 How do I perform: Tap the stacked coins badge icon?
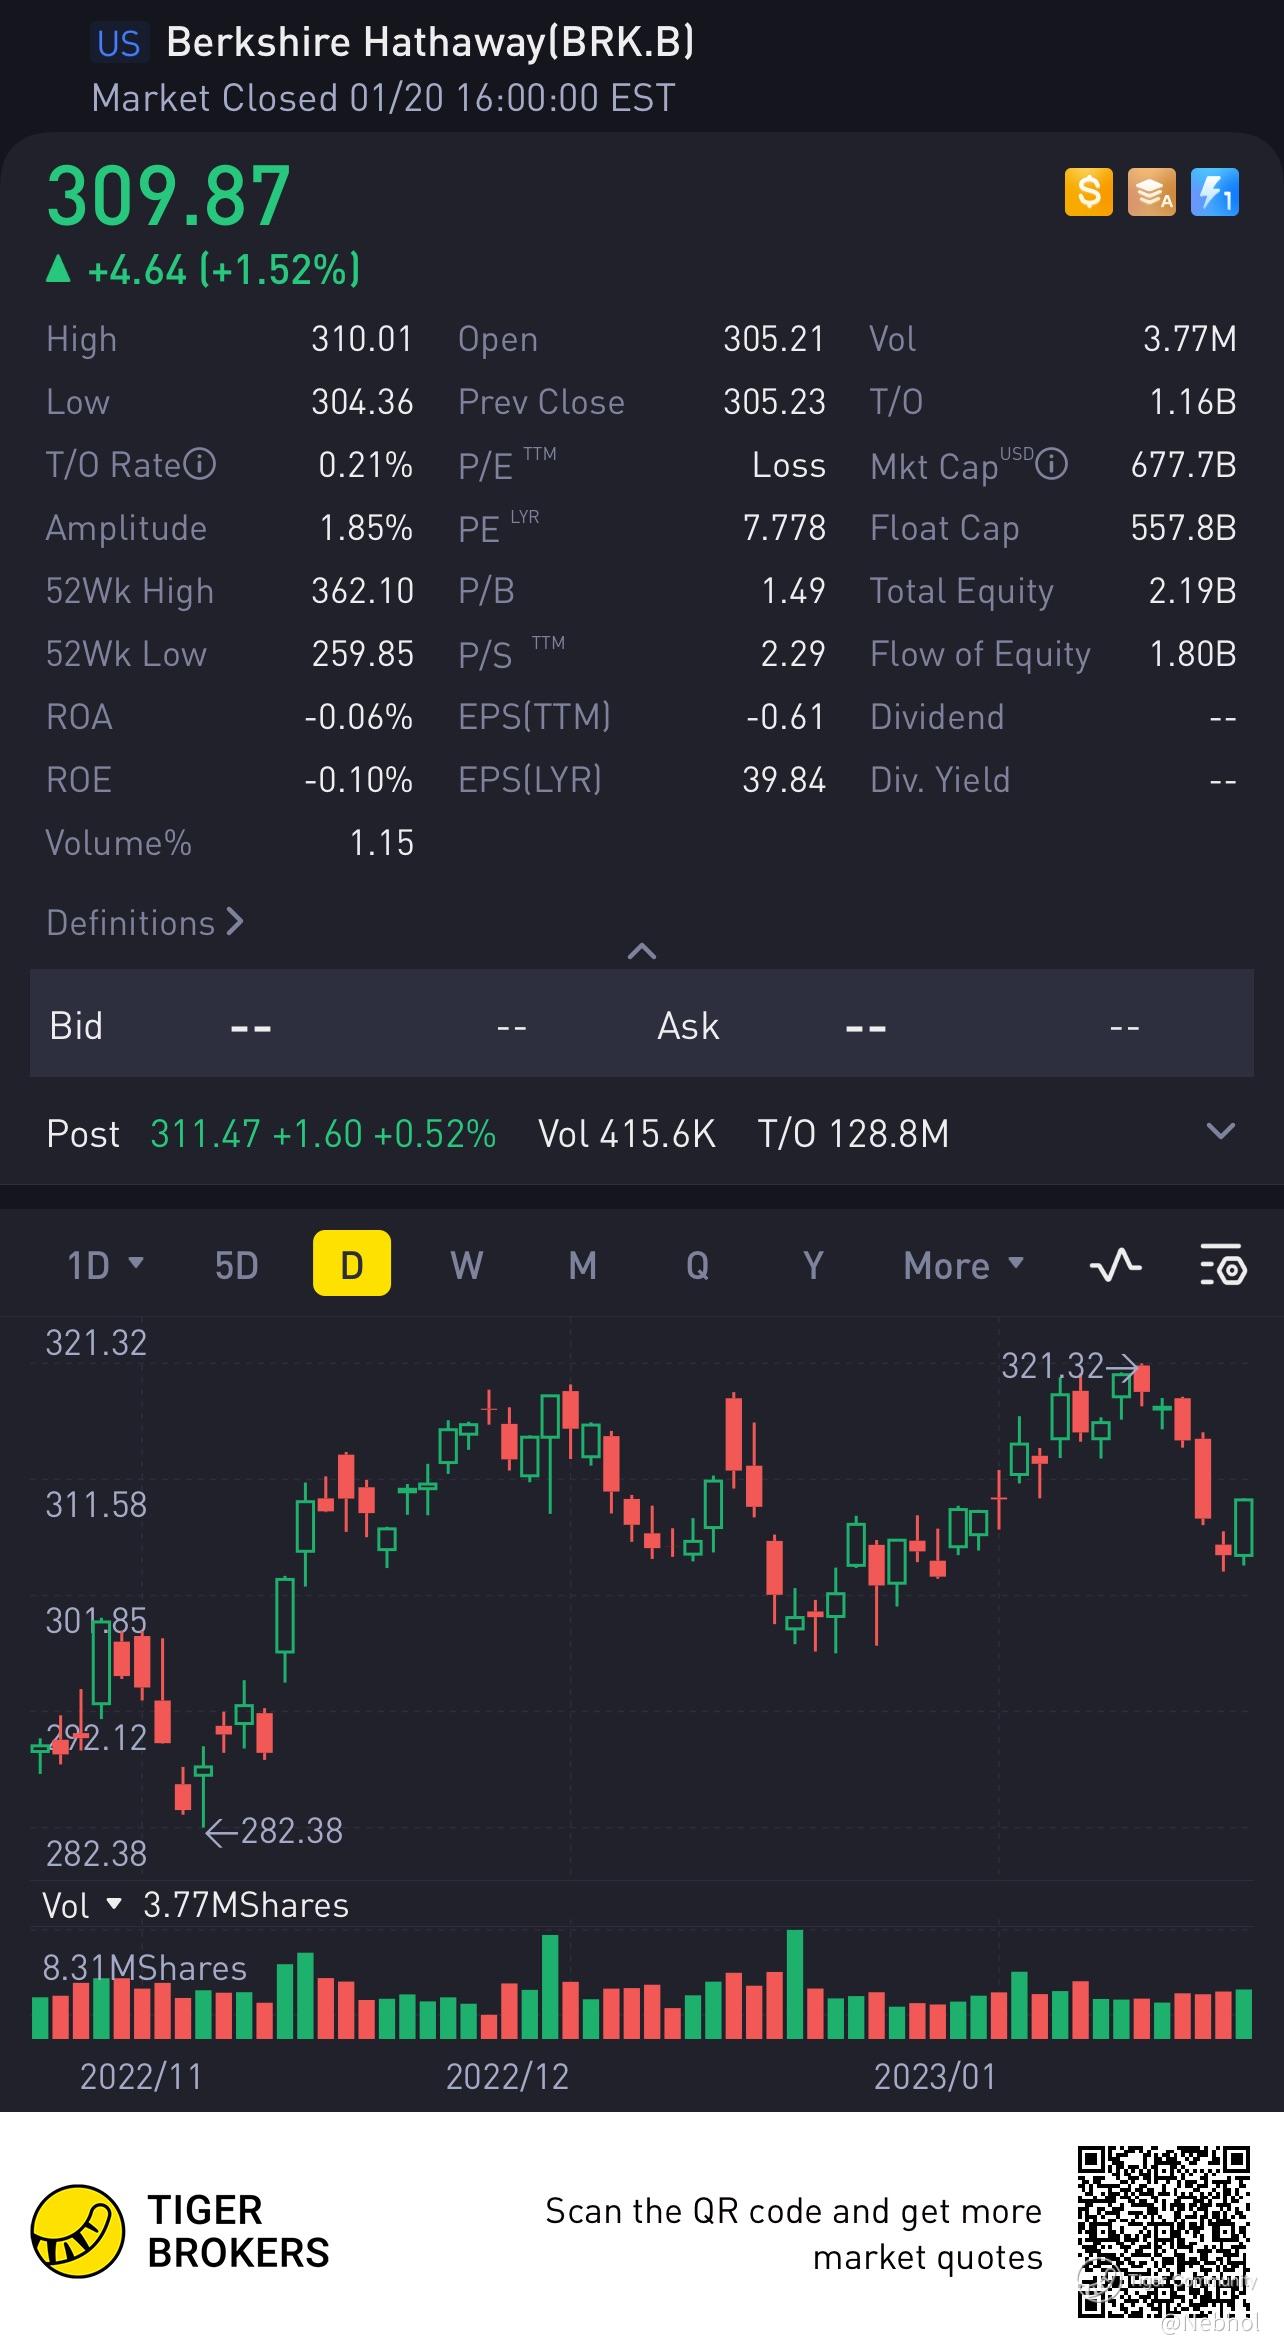1151,192
